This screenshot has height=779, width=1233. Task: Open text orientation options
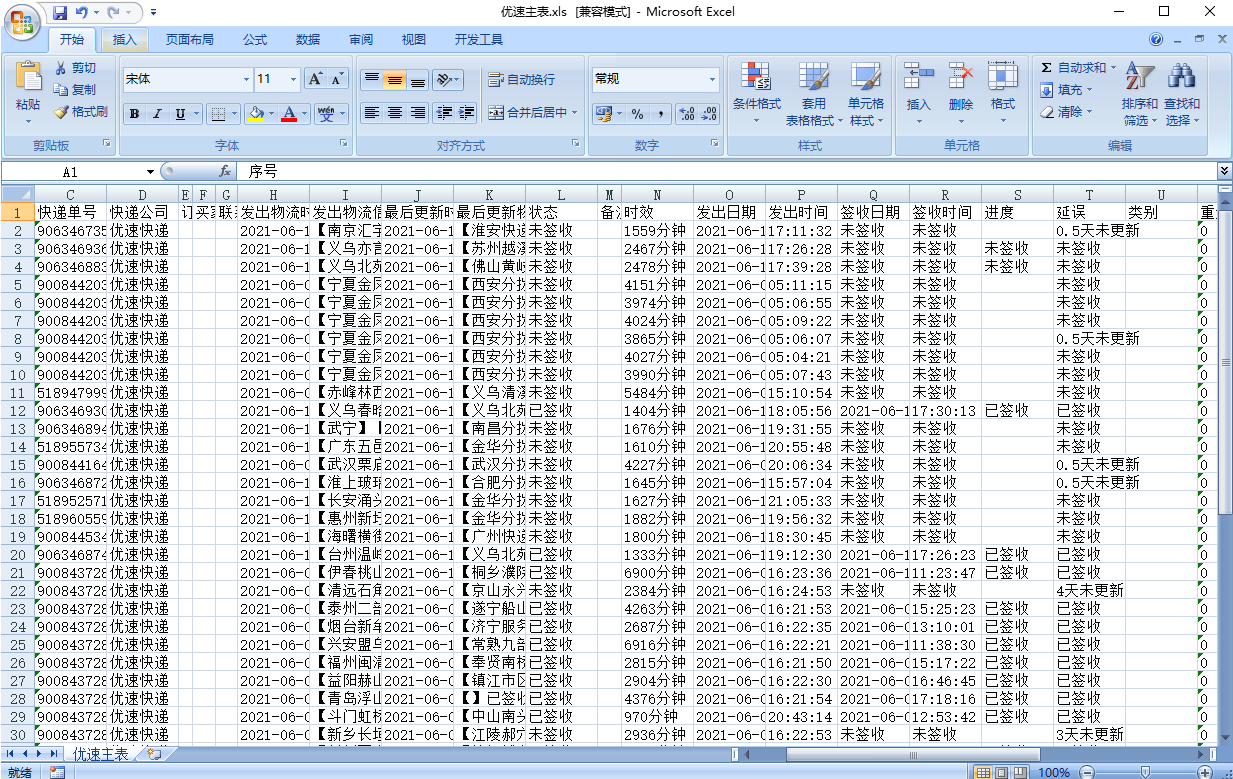pyautogui.click(x=448, y=79)
